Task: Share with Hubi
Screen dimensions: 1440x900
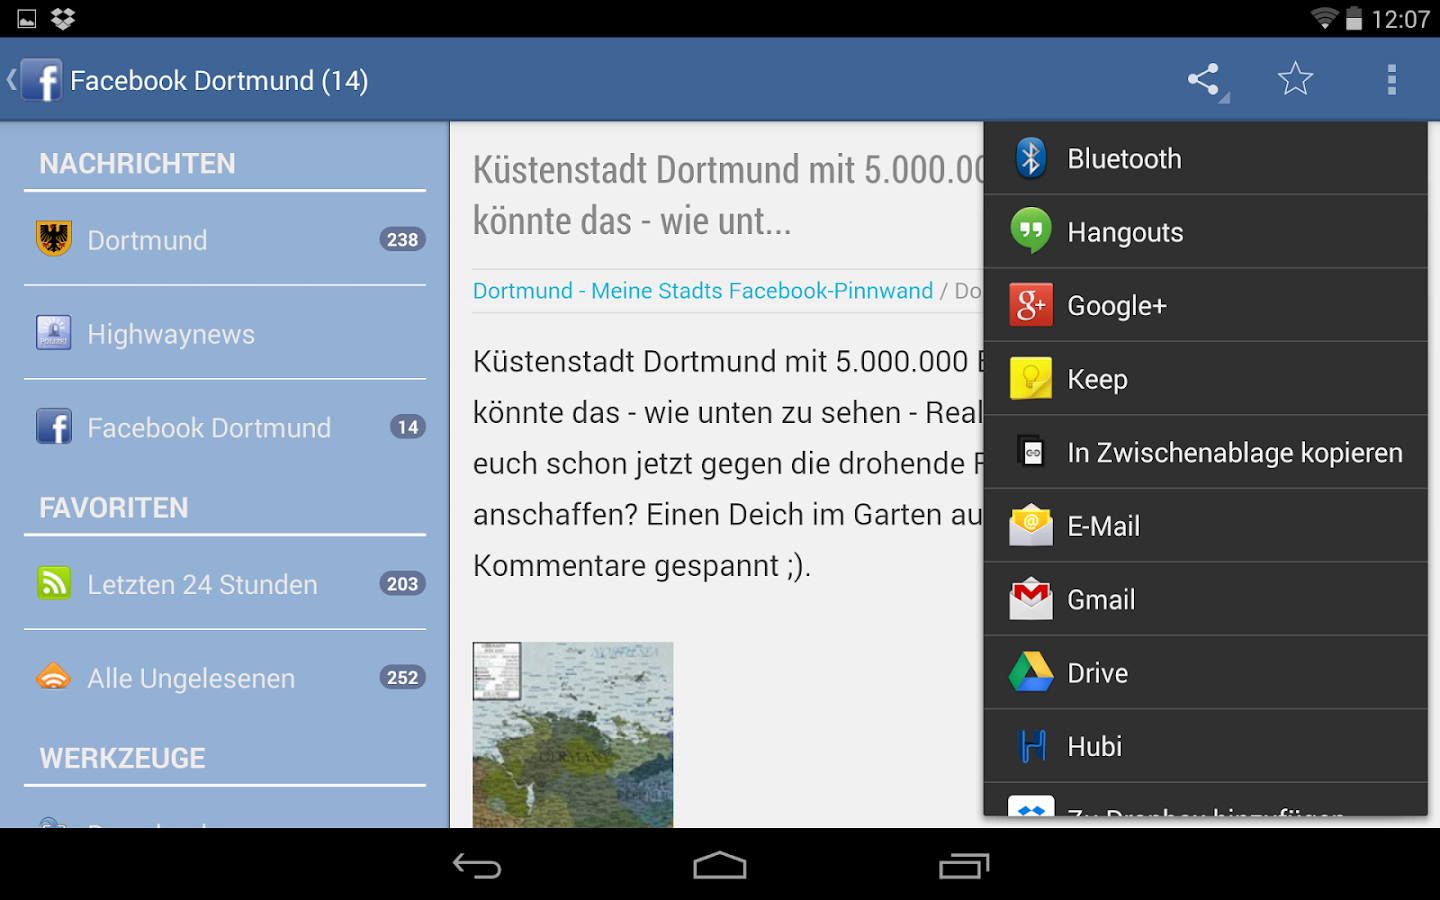Action: [1206, 746]
